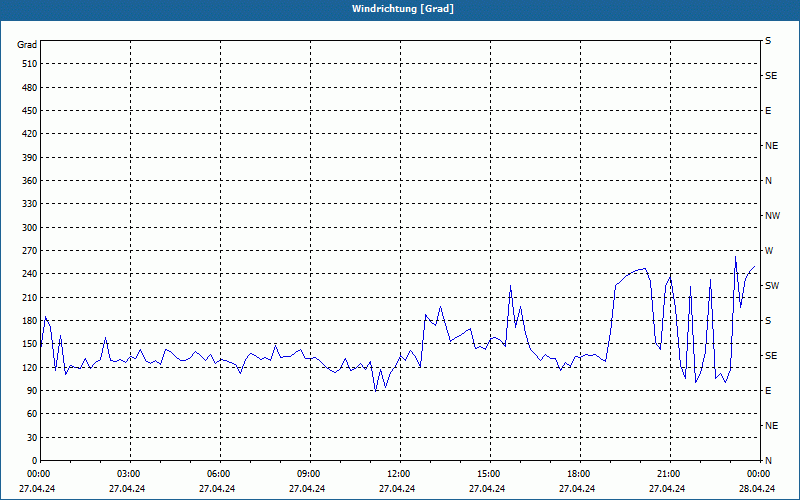Click the 30 y-axis value
Image resolution: width=800 pixels, height=500 pixels.
[32, 437]
